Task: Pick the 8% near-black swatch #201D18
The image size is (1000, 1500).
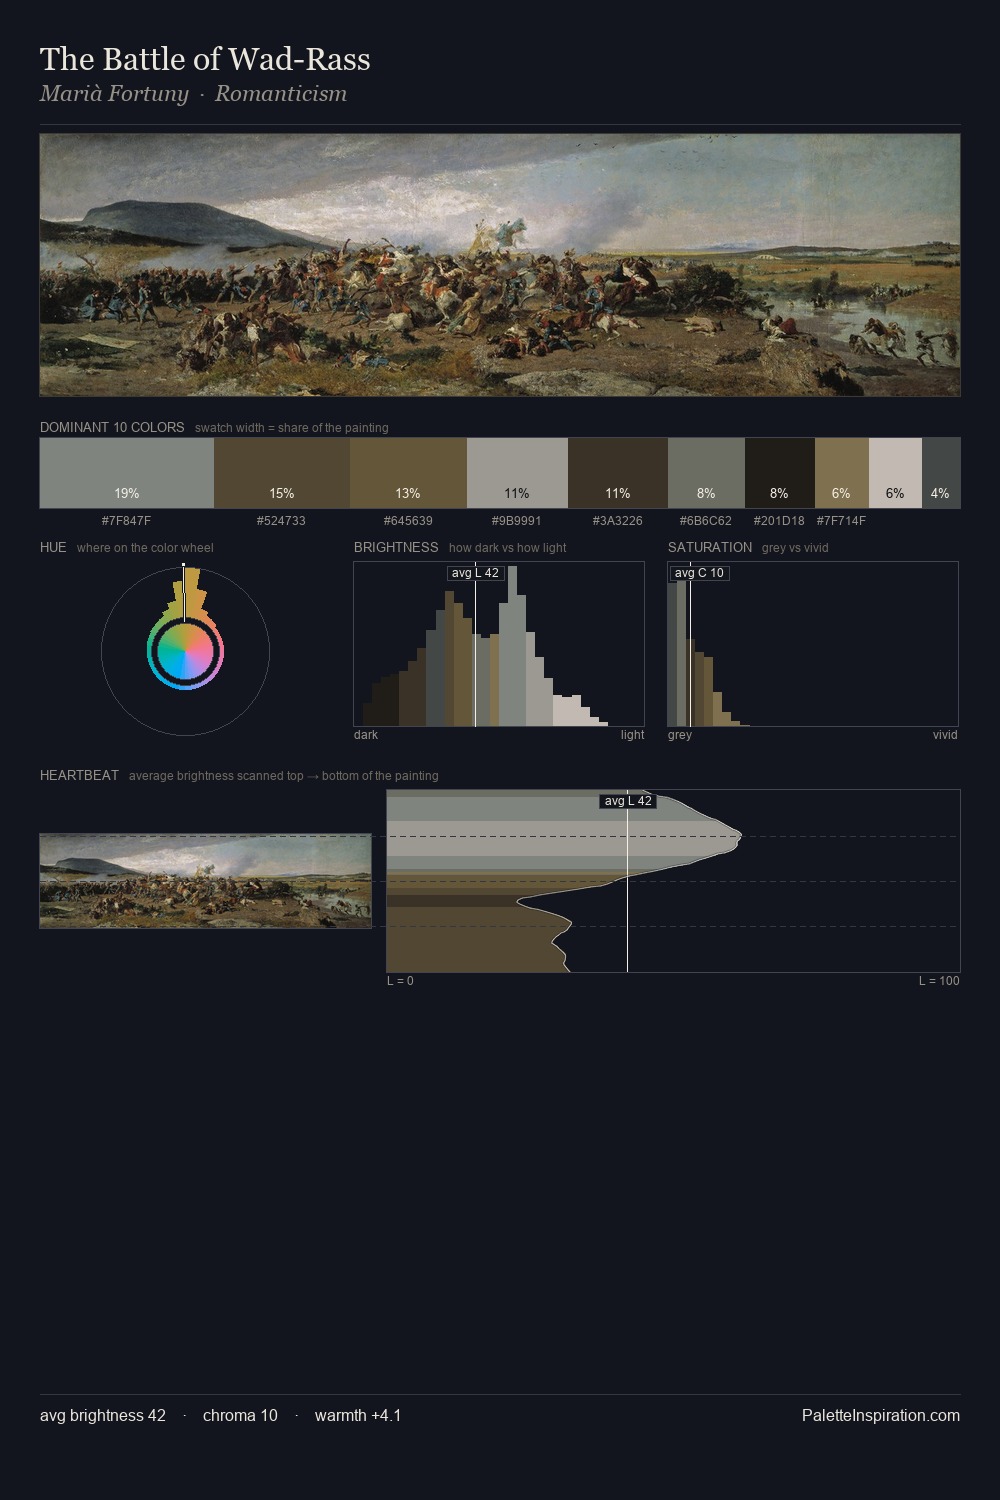Action: coord(780,473)
